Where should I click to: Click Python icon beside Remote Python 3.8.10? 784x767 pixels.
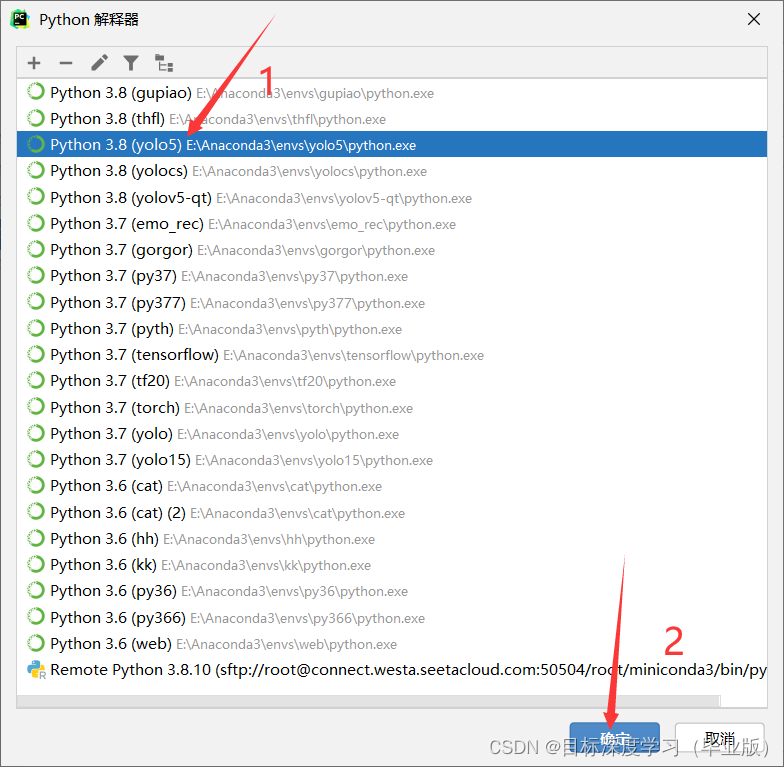pos(36,670)
